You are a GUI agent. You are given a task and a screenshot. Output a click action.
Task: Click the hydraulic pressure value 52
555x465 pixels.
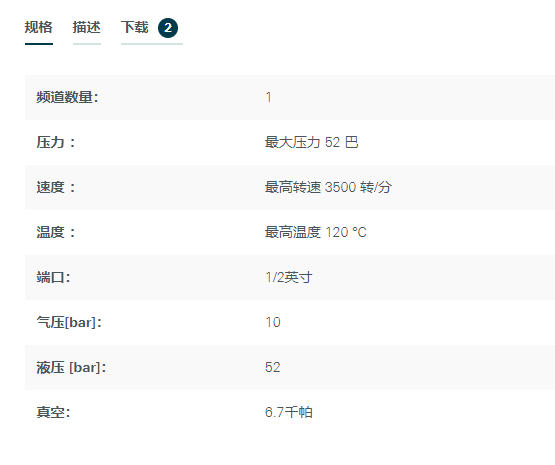273,367
